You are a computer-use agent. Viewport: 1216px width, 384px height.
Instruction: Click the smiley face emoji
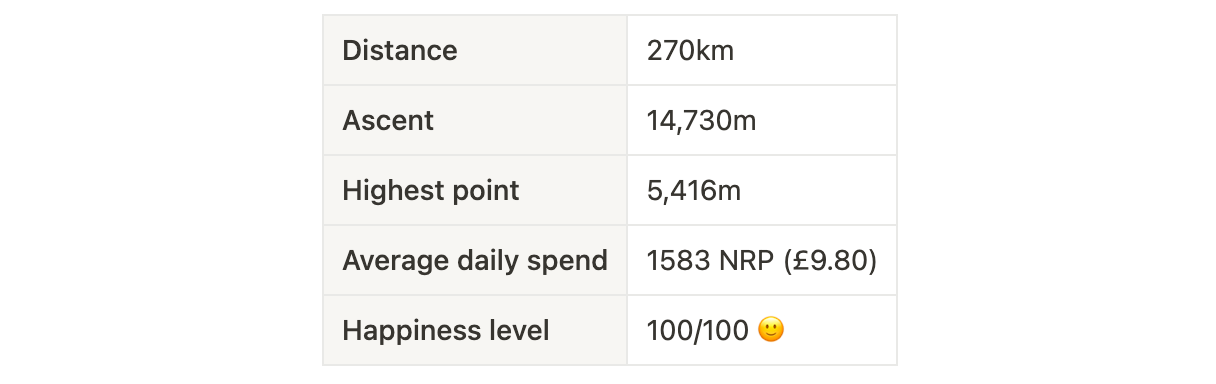[x=770, y=330]
